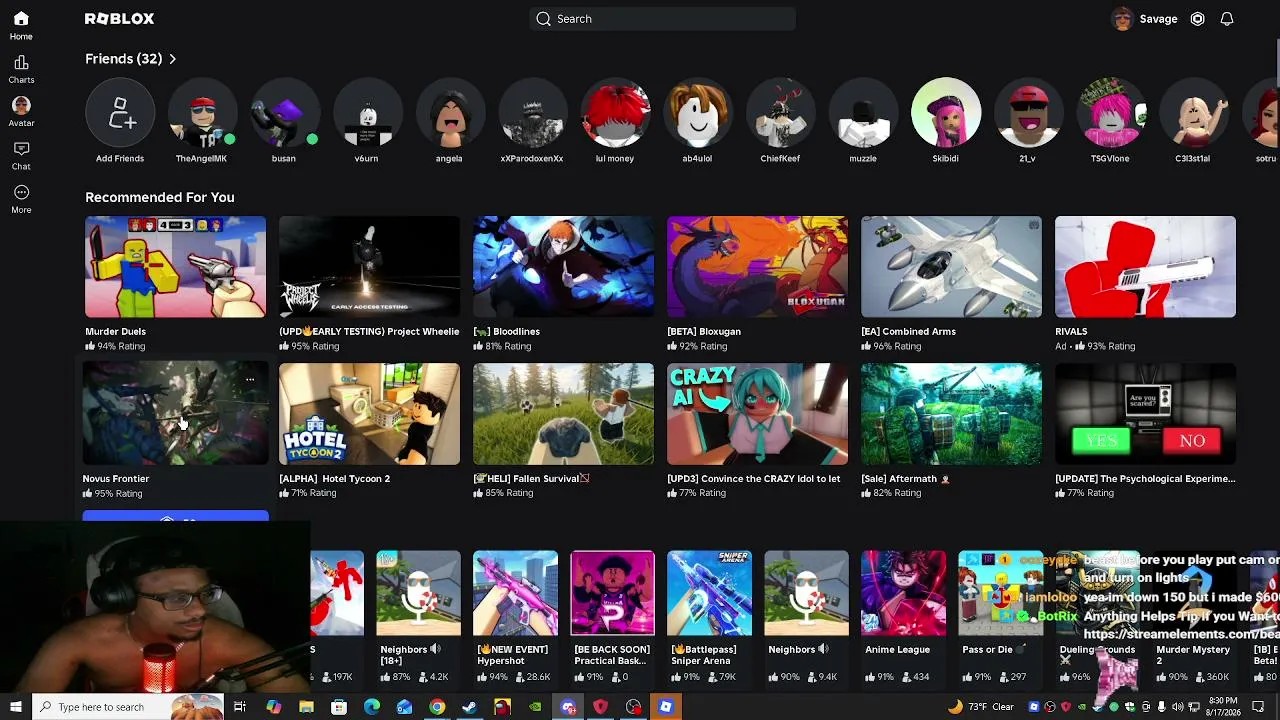Open File Explorer from the taskbar

306,707
